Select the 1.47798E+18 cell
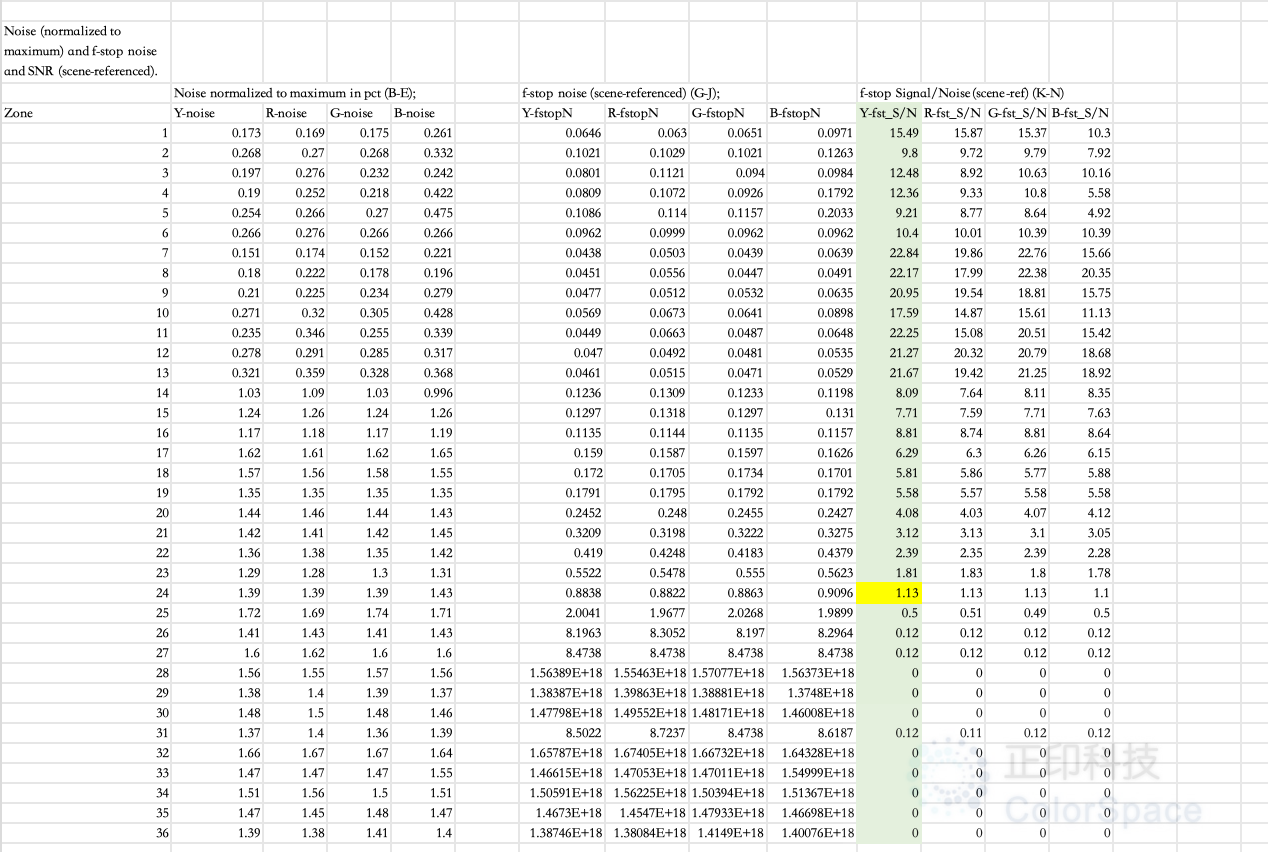Screen dimensions: 1268x852 point(562,713)
